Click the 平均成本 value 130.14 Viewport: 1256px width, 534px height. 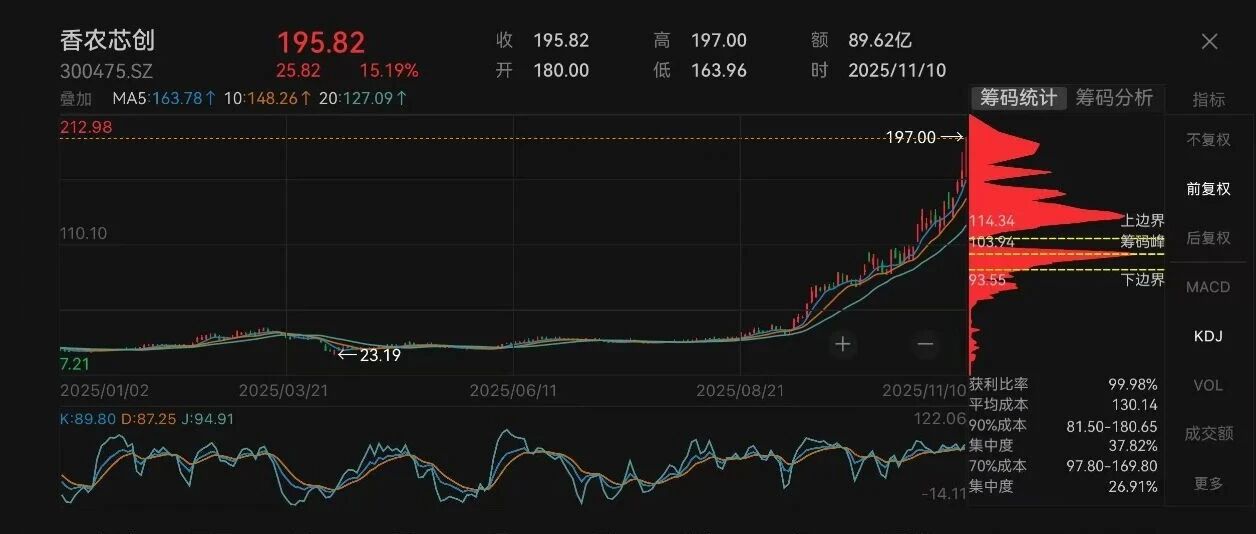[1134, 404]
